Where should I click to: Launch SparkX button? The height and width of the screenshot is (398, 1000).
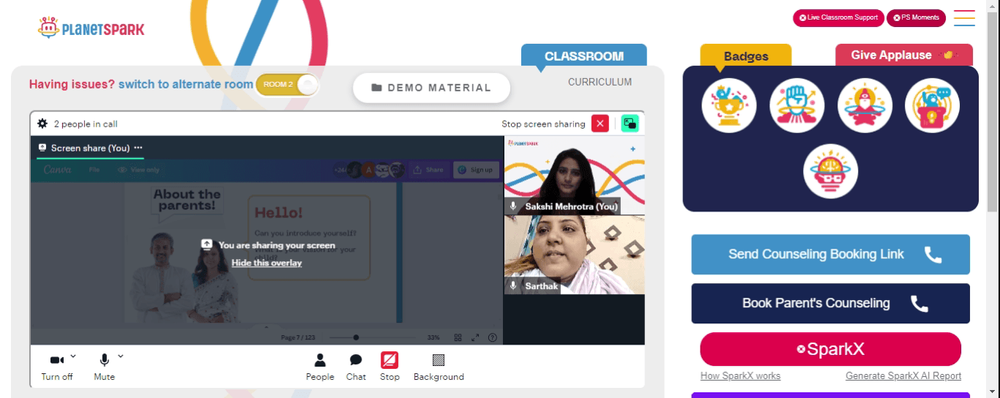[x=830, y=349]
